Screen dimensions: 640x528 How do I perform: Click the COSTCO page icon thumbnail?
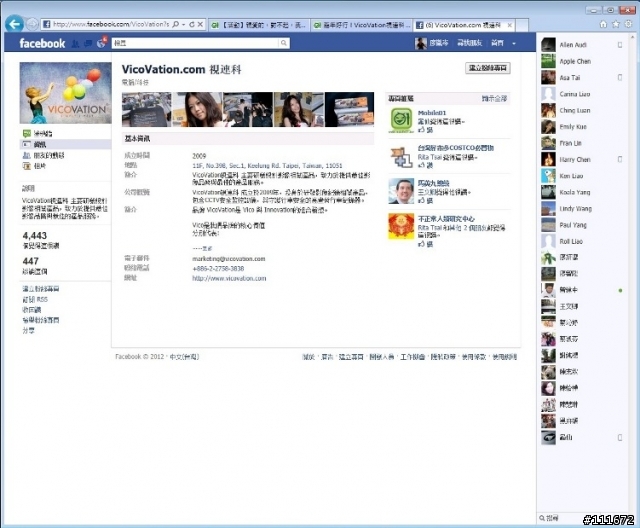click(x=402, y=157)
